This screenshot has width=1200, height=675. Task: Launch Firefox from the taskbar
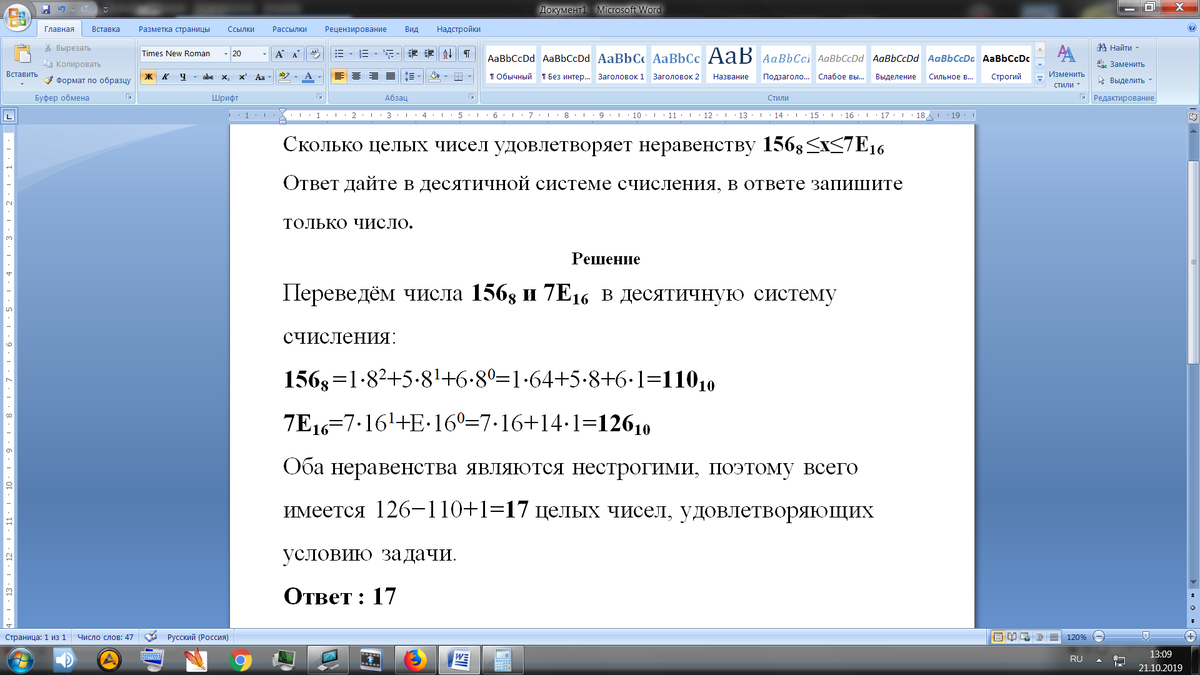pyautogui.click(x=415, y=659)
